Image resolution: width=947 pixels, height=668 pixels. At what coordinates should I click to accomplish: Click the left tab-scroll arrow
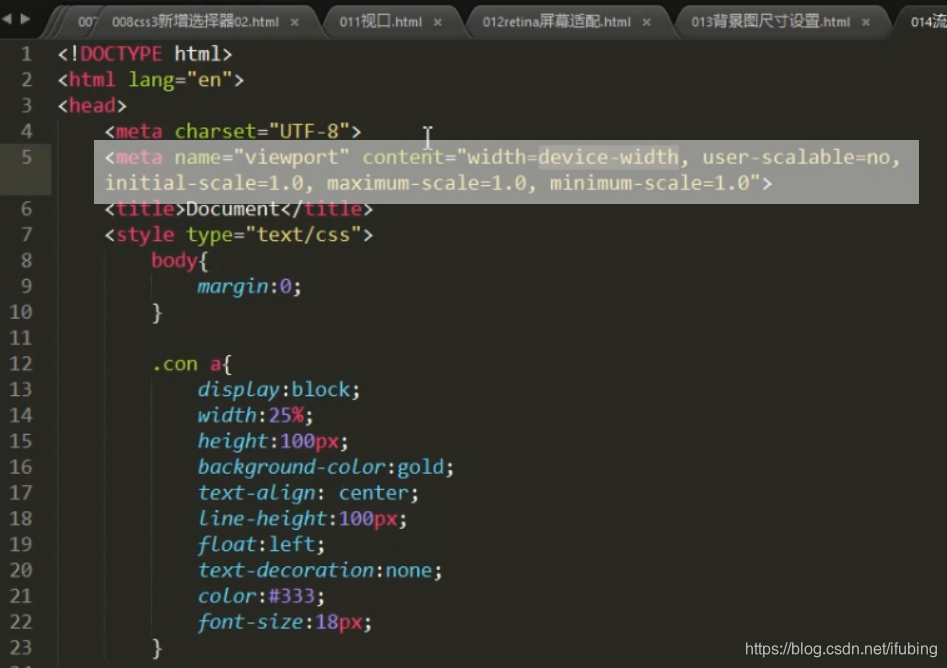tap(7, 19)
